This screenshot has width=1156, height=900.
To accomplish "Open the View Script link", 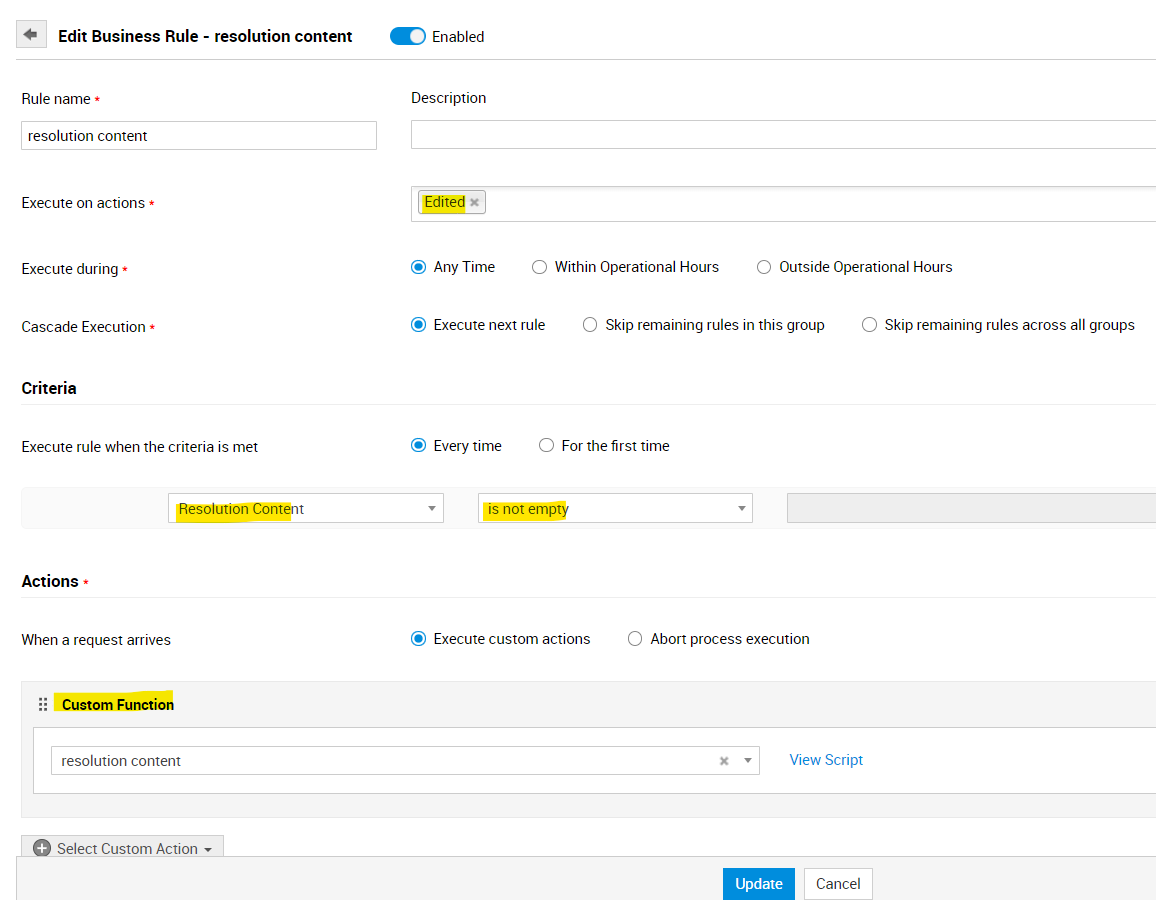I will [x=826, y=760].
